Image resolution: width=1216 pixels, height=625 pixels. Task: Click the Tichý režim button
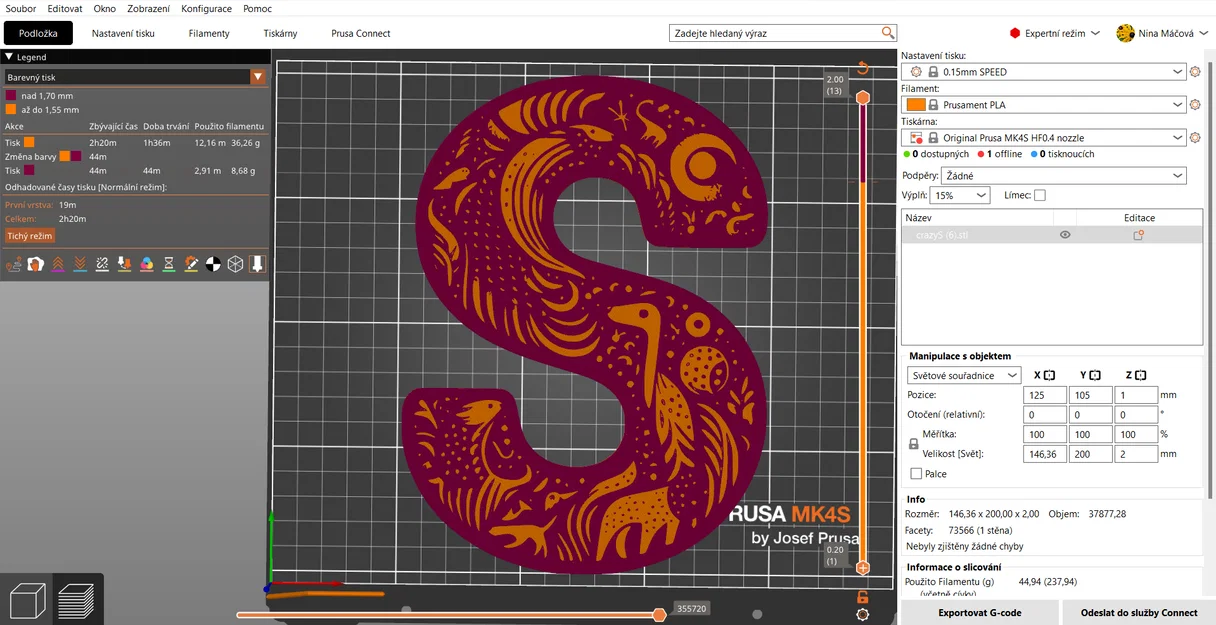(x=30, y=236)
